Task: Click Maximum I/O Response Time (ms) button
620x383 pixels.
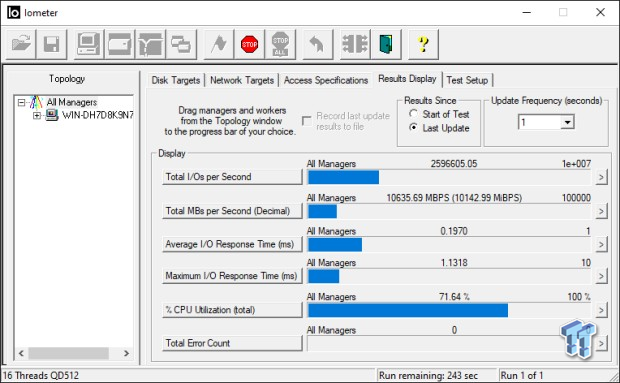Action: [x=232, y=276]
